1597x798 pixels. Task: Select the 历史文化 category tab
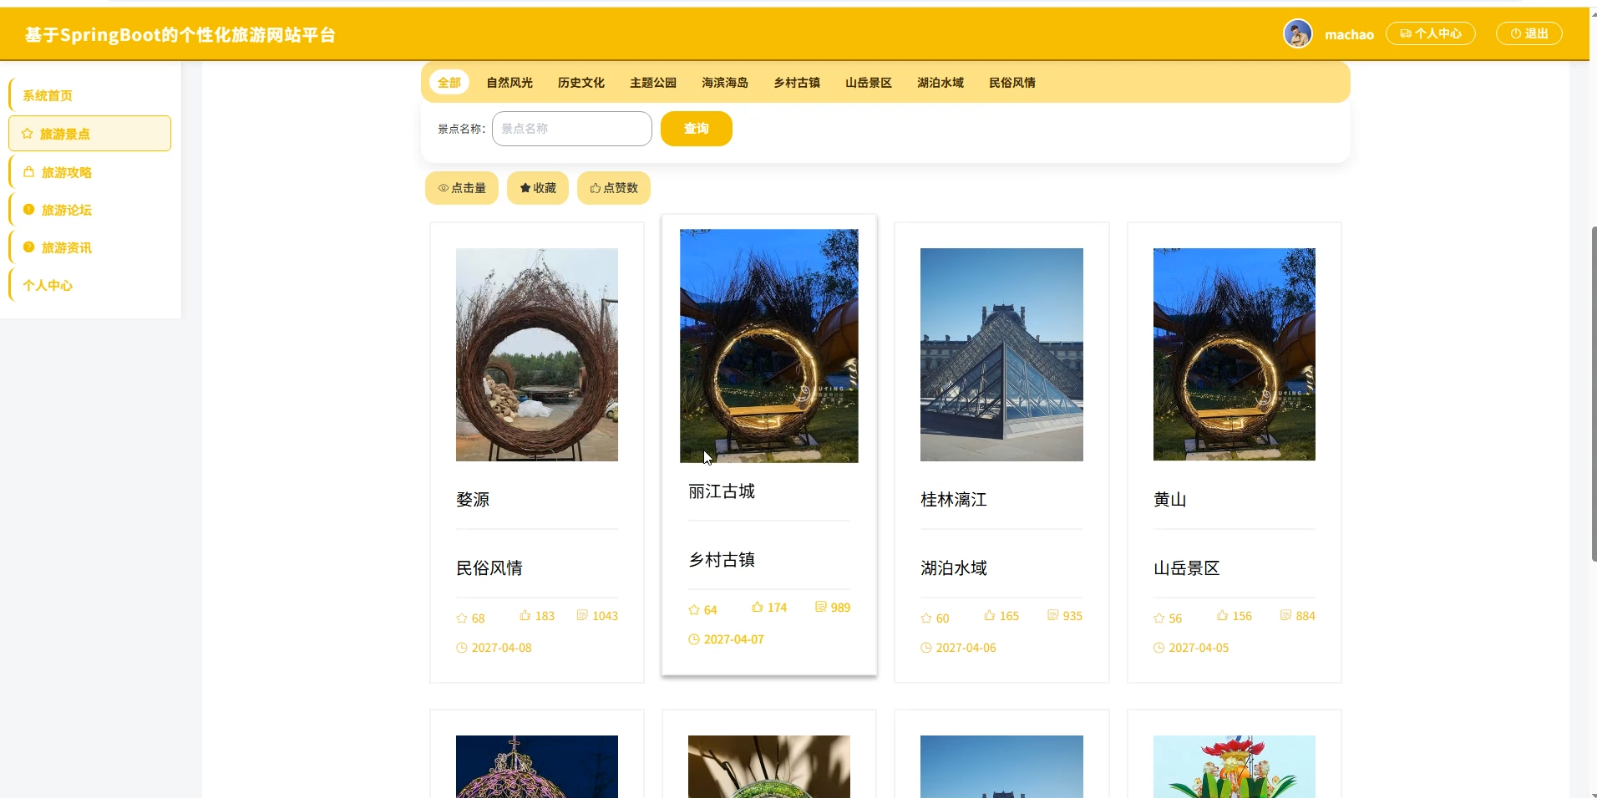click(581, 83)
